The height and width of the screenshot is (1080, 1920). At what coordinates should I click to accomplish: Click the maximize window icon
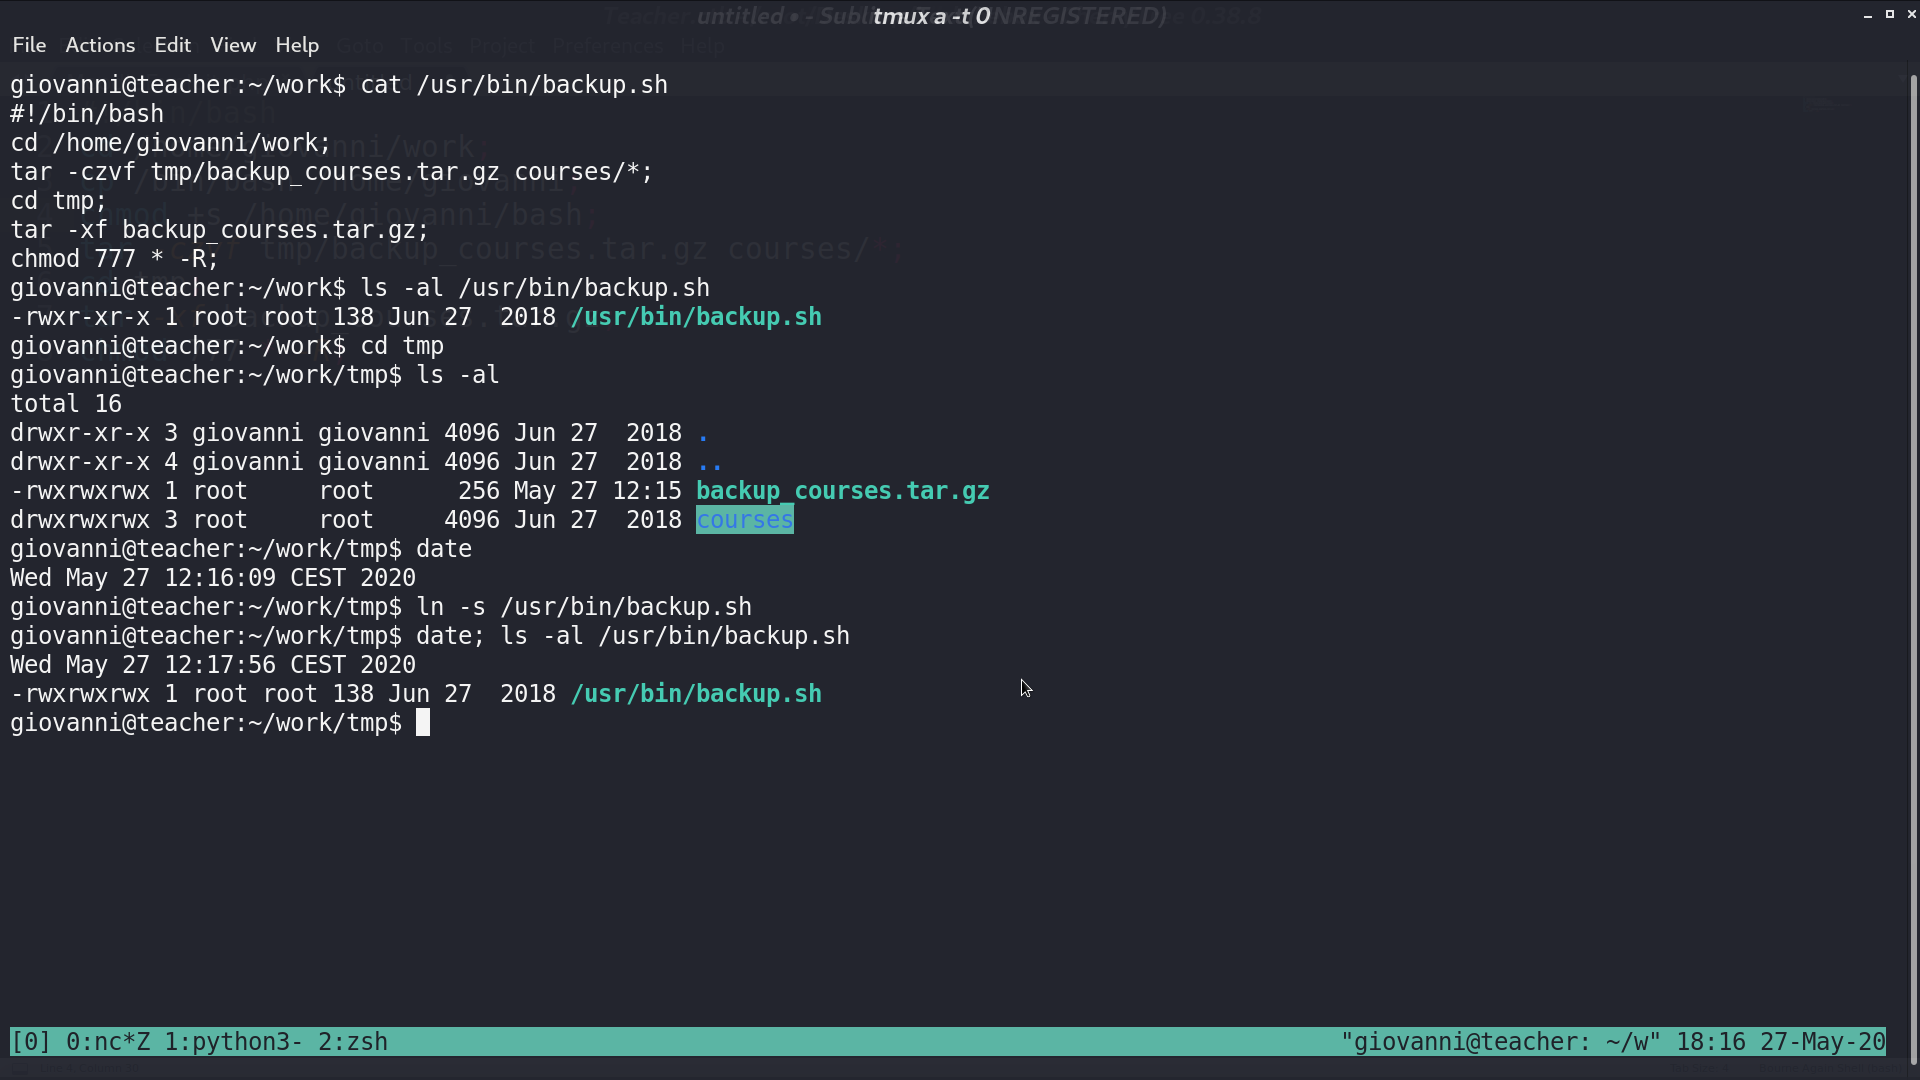(1890, 14)
